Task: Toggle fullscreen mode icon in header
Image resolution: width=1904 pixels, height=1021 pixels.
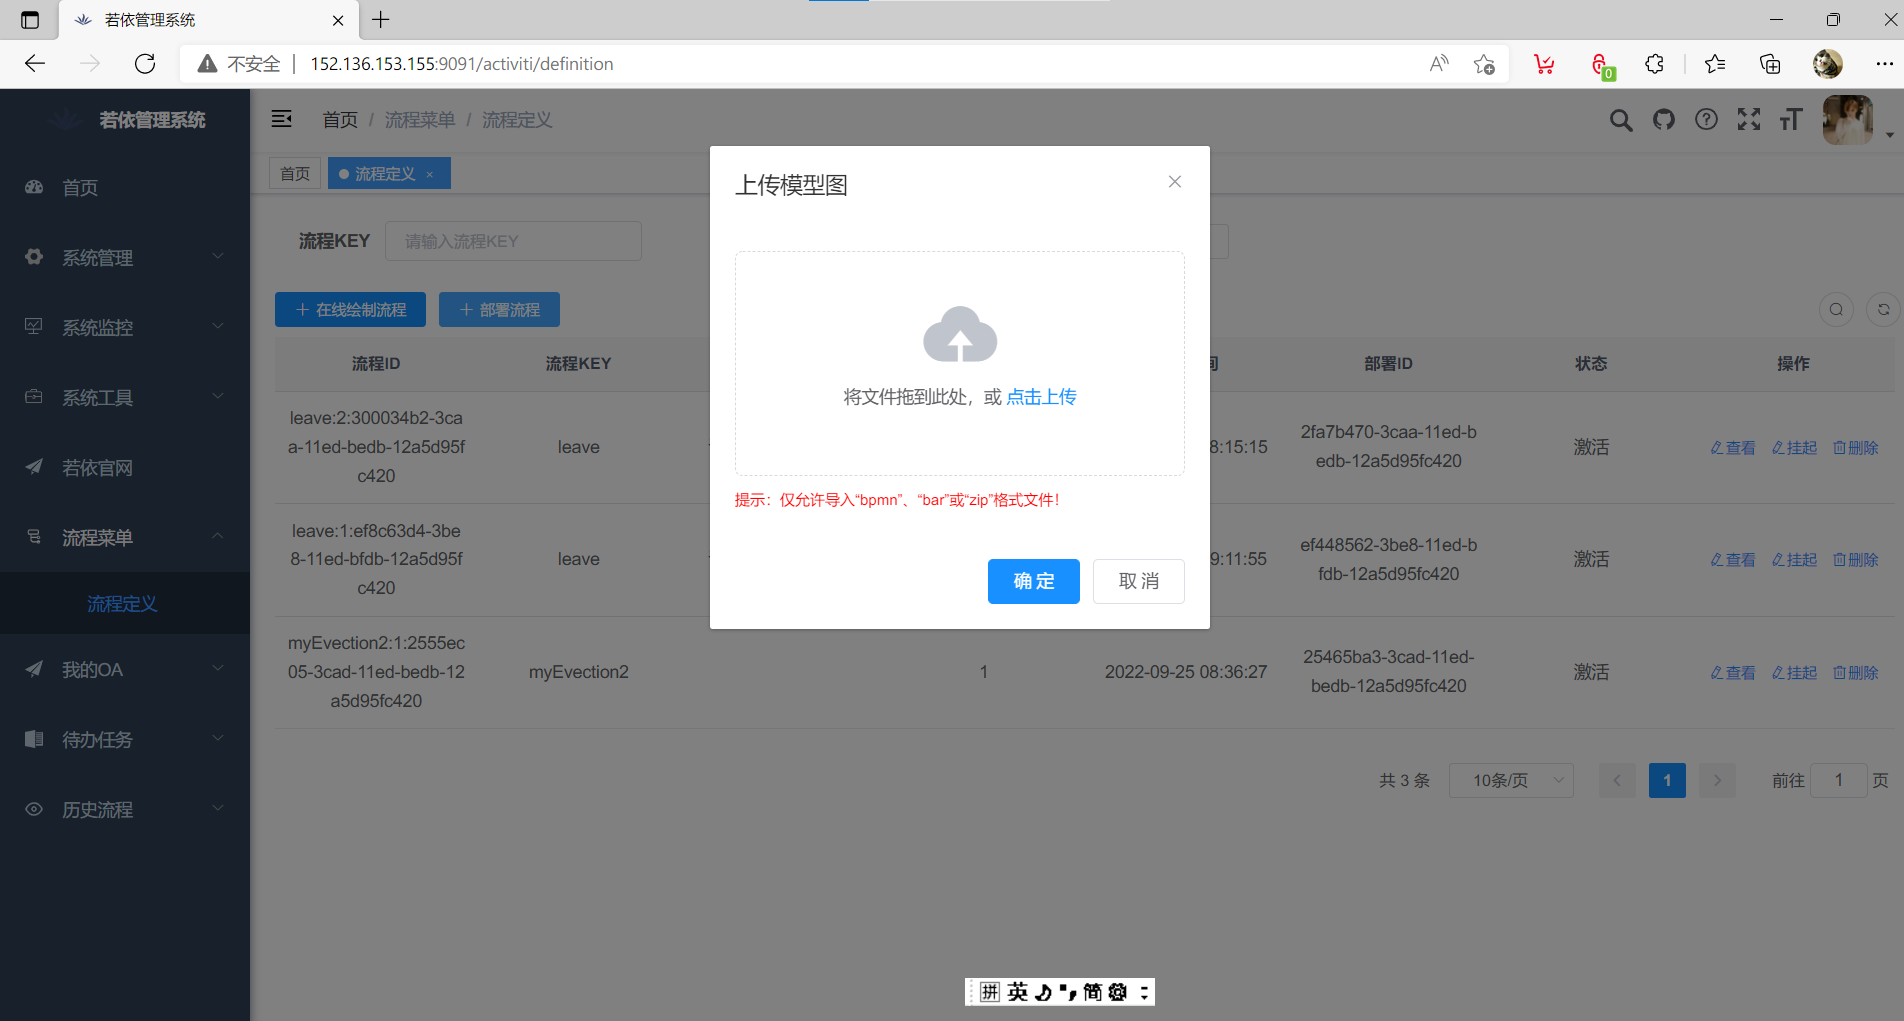Action: 1748,121
